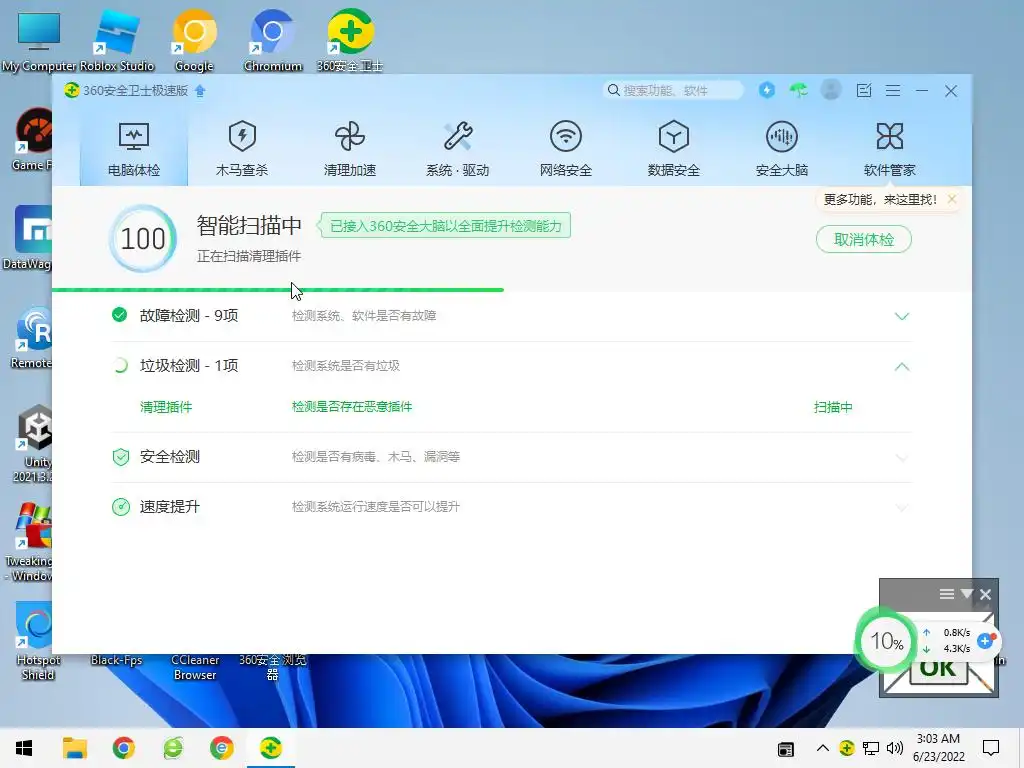Open Google Chrome desktop shortcut
The height and width of the screenshot is (768, 1024).
pos(194,40)
